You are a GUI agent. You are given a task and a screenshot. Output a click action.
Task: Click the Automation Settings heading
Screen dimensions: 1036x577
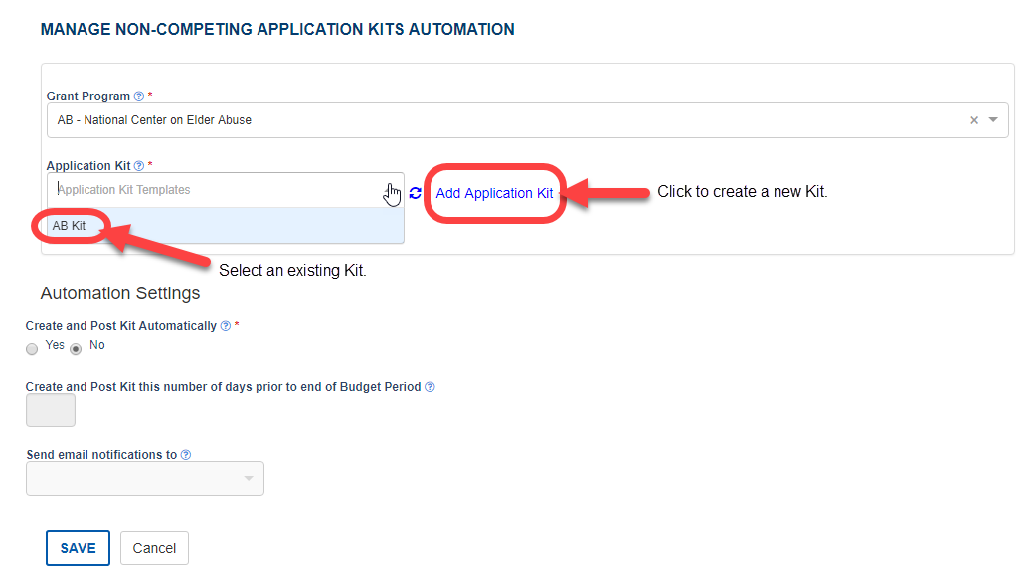(120, 293)
